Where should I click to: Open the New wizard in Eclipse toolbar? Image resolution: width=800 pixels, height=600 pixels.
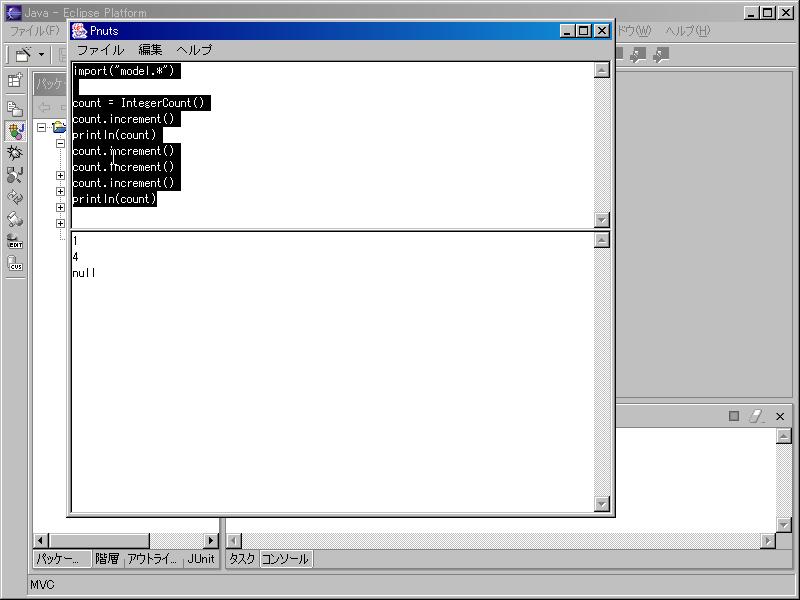[23, 54]
